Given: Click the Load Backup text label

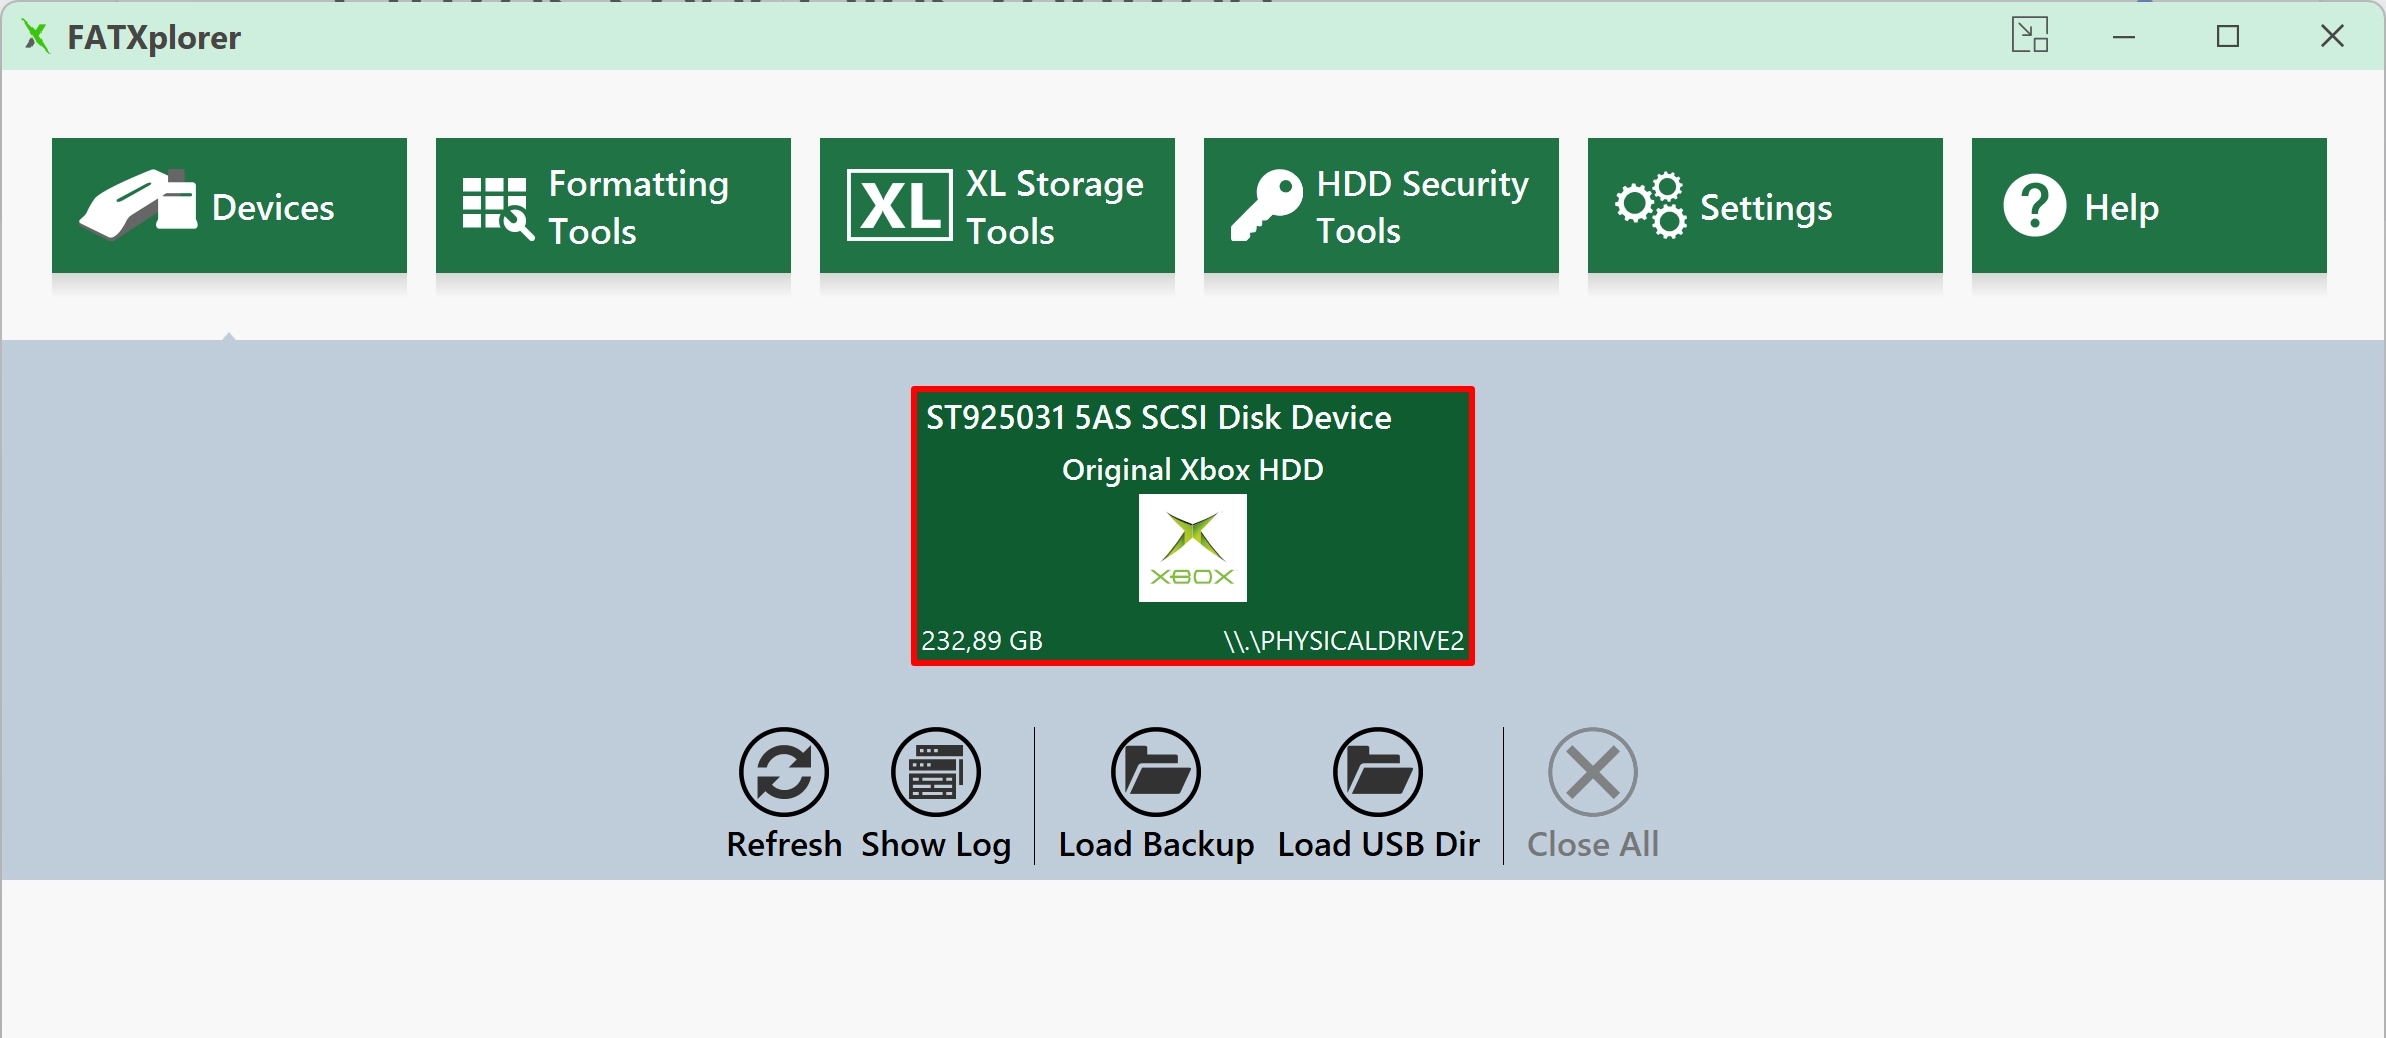Looking at the screenshot, I should [1156, 845].
